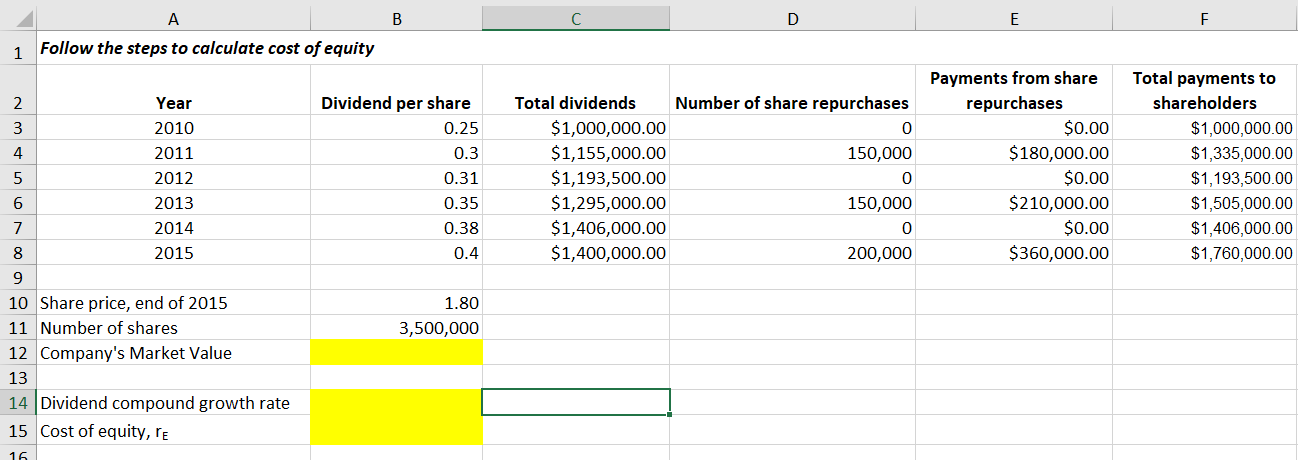1298x460 pixels.
Task: Select the active empty cell C14
Action: [x=576, y=402]
